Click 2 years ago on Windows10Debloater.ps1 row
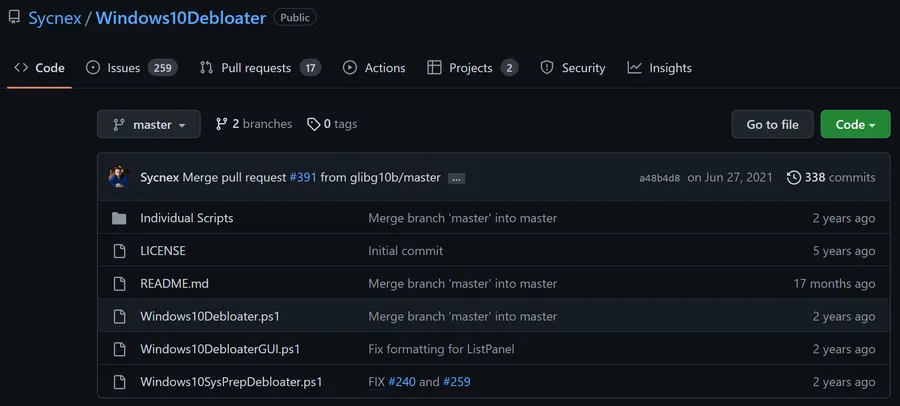This screenshot has width=900, height=406. click(844, 316)
